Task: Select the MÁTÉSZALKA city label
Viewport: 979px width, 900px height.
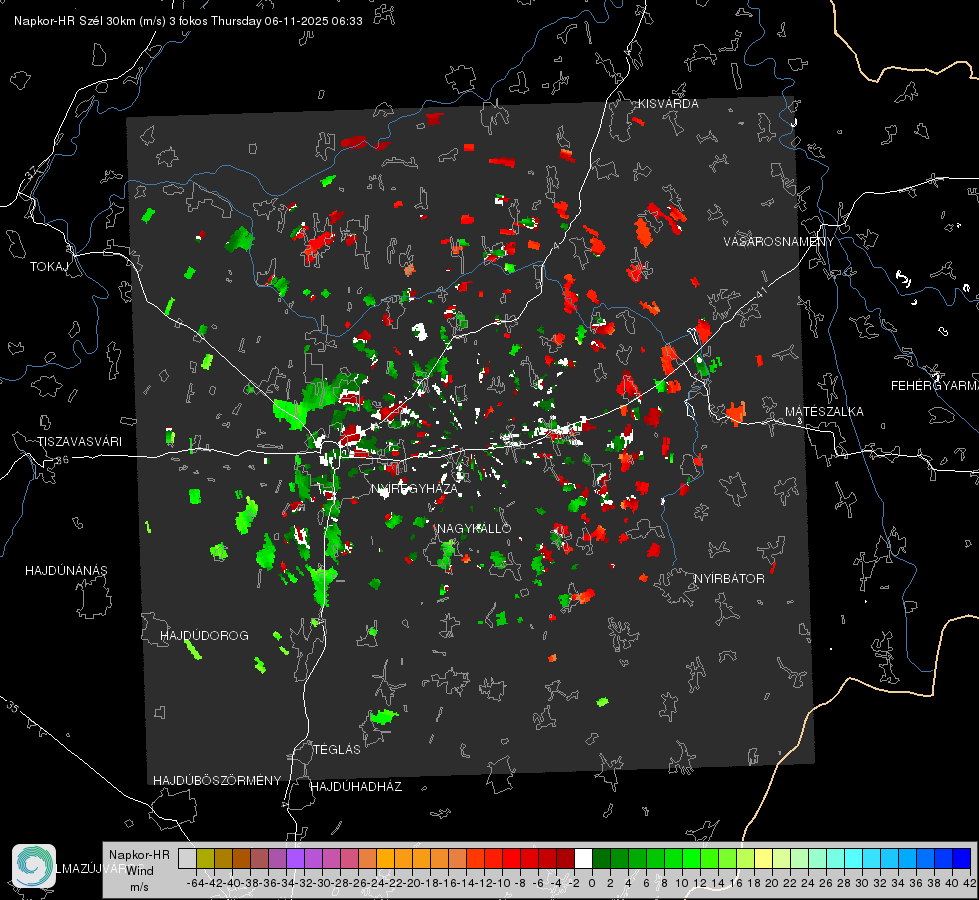Action: pyautogui.click(x=824, y=412)
